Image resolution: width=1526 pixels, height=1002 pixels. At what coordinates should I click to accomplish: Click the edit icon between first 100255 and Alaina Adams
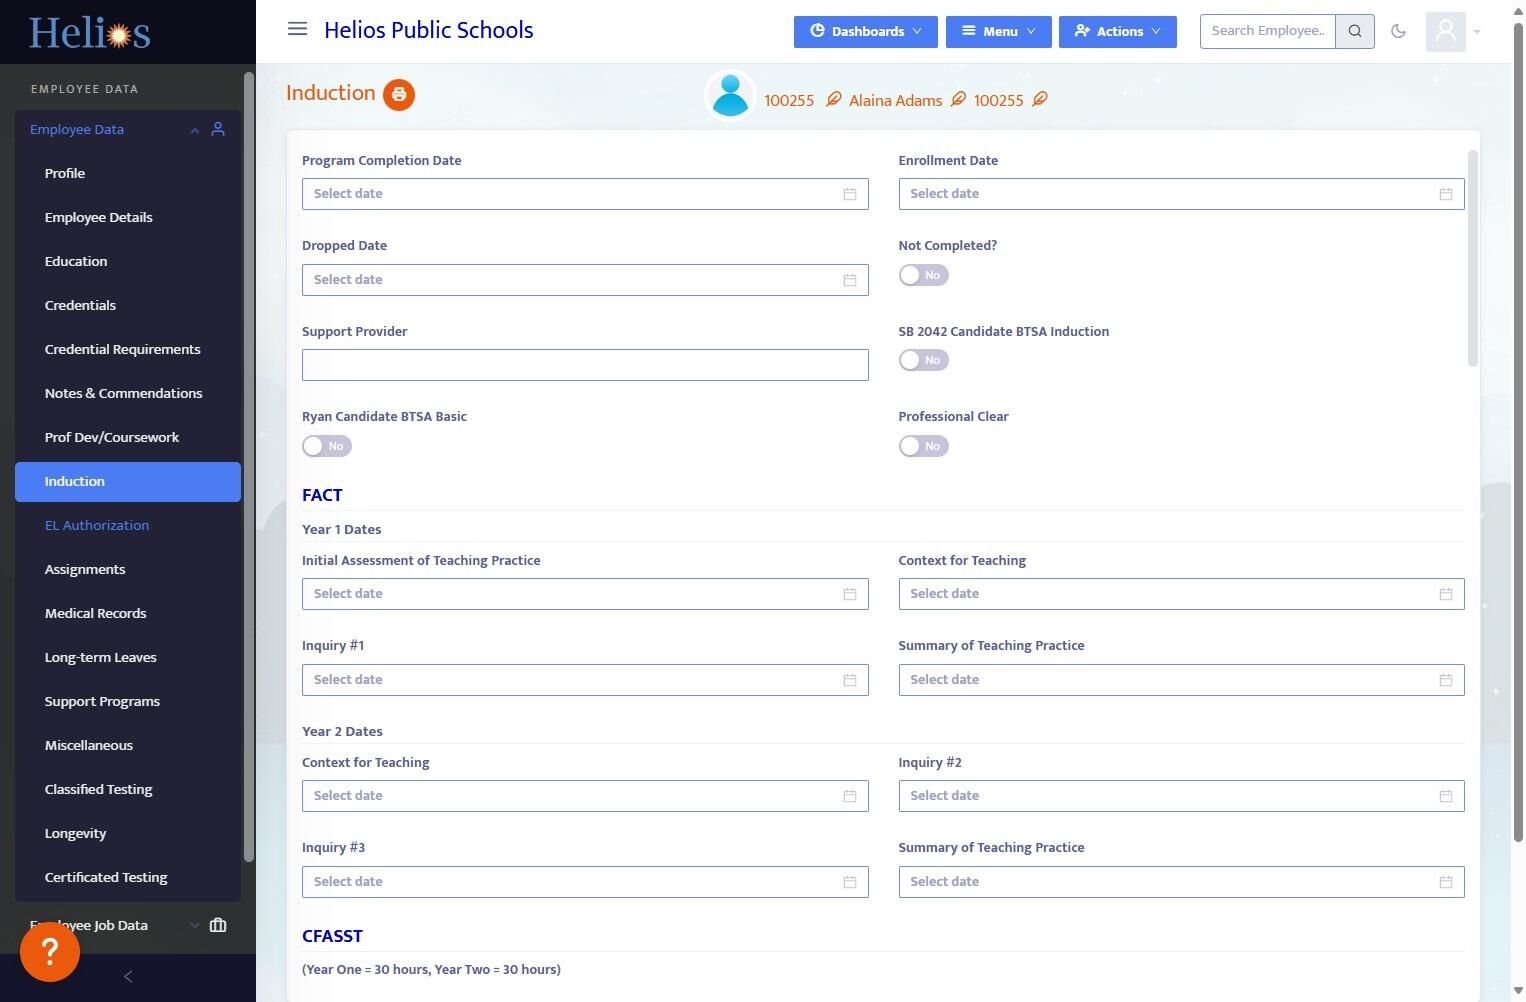coord(833,99)
